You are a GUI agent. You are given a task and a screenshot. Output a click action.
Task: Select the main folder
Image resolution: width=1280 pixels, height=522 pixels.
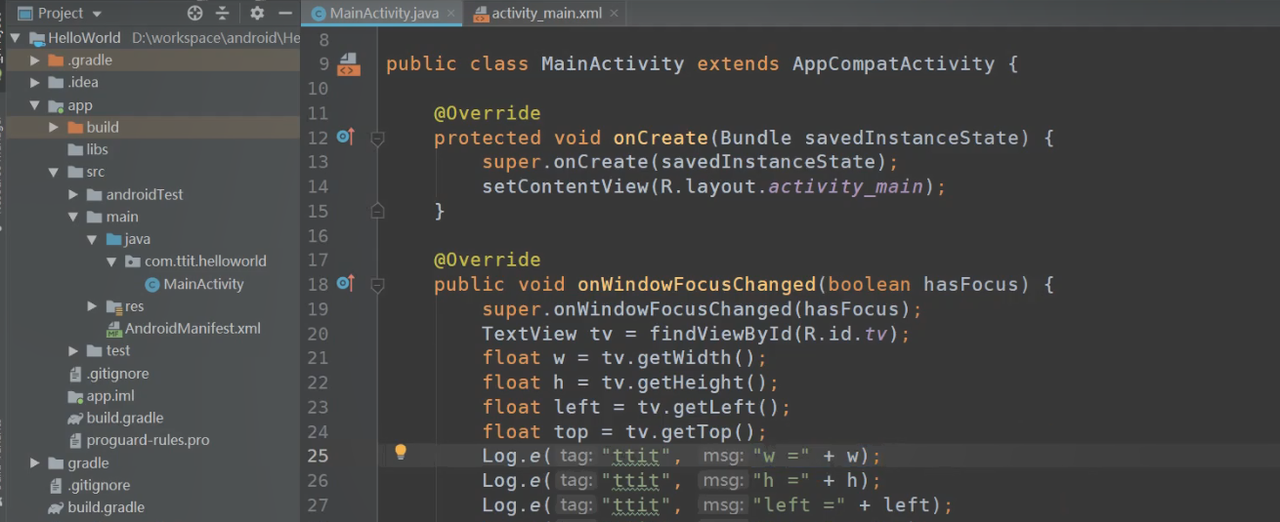pos(122,216)
